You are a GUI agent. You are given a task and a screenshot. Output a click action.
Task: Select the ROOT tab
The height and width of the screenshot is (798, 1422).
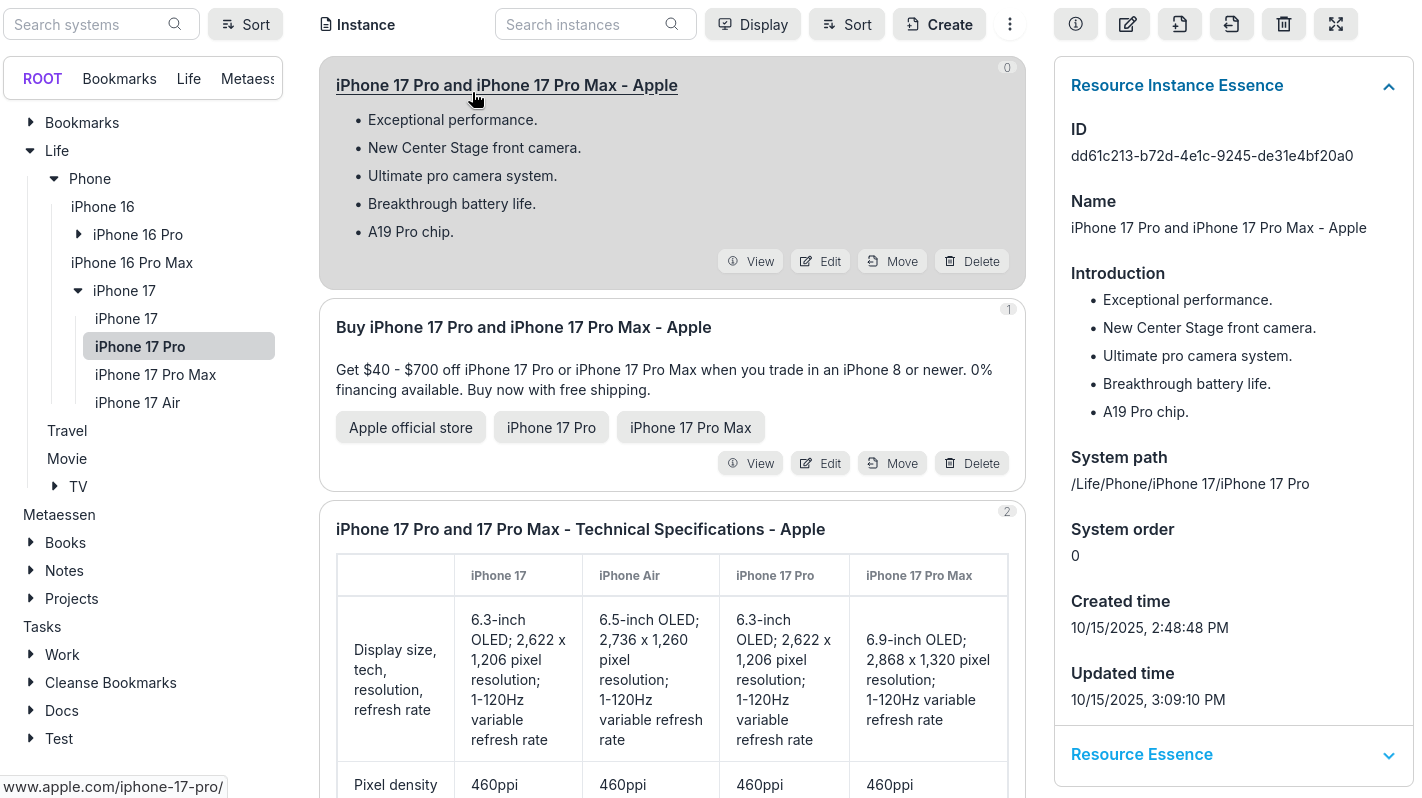42,78
